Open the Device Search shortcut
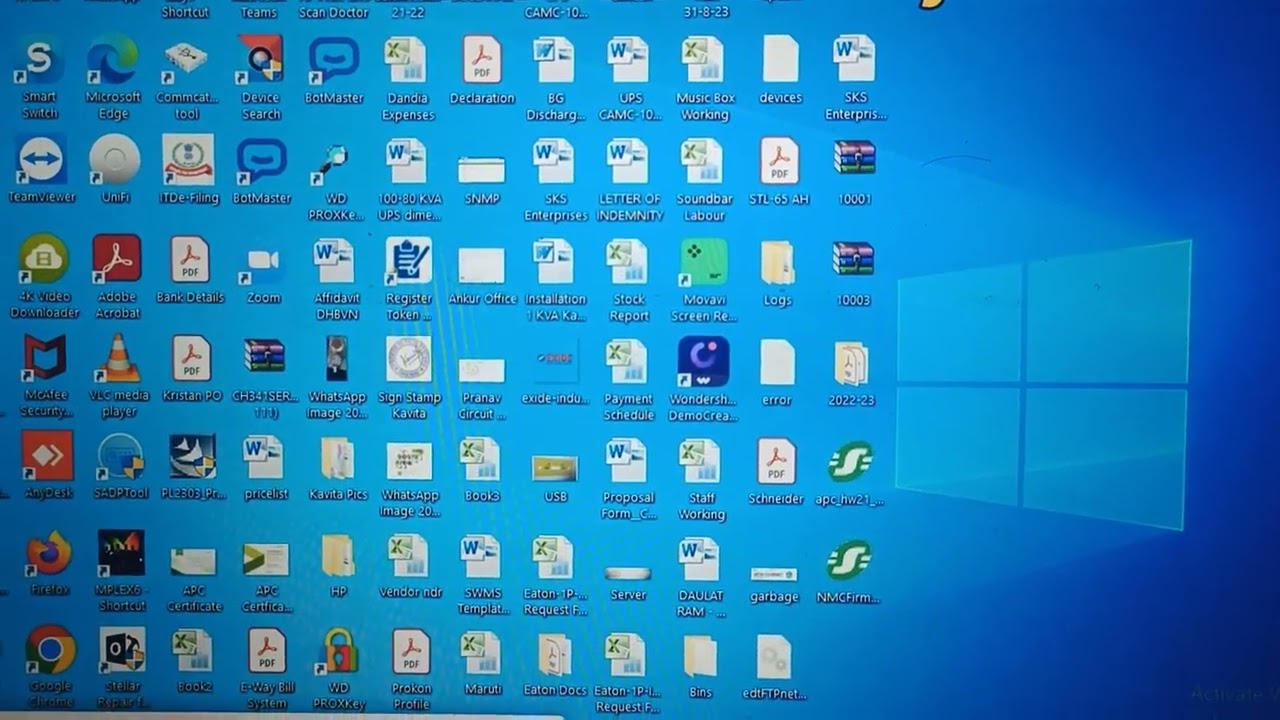 pyautogui.click(x=260, y=60)
